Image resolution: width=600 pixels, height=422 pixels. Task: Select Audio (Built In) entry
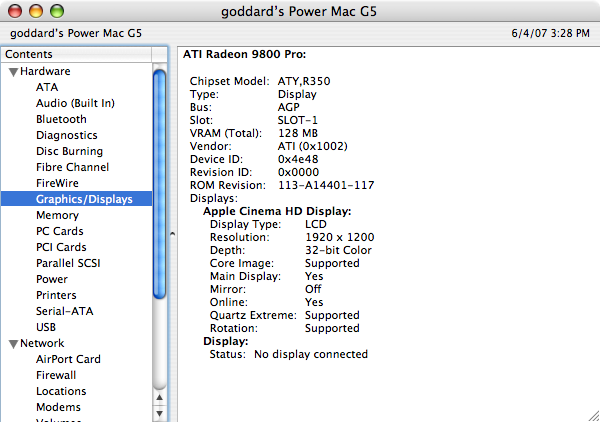click(x=75, y=103)
